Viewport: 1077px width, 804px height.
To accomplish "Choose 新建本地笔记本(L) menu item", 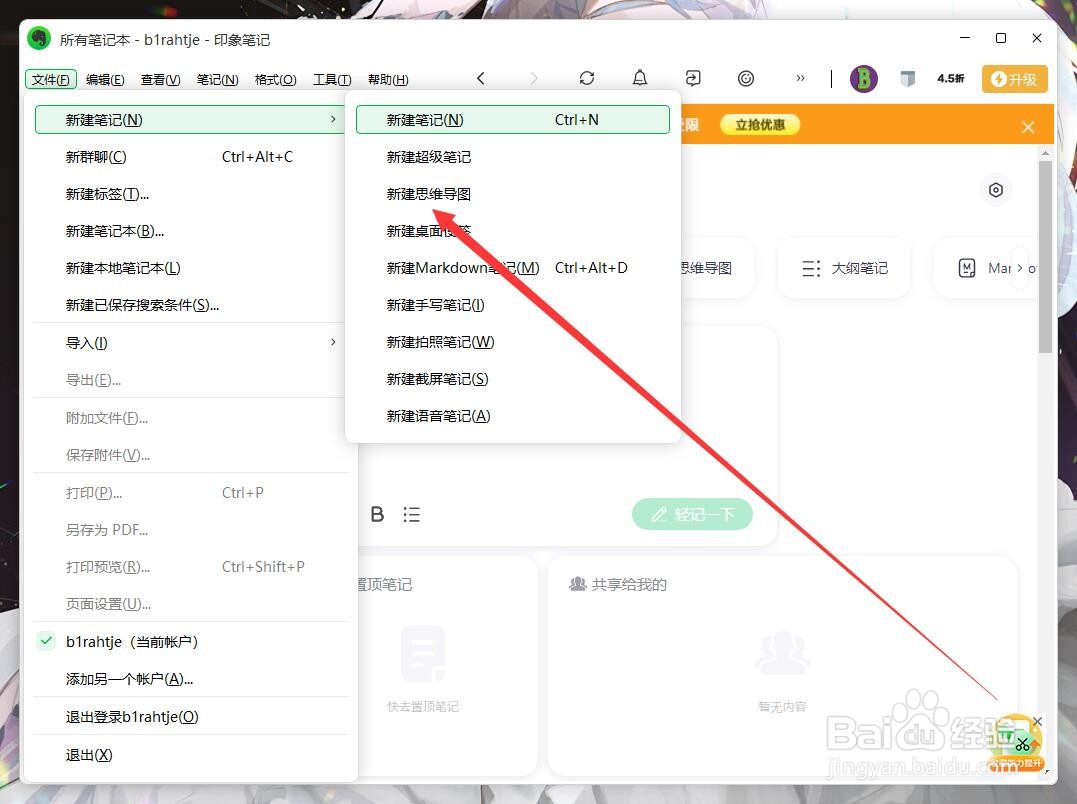I will 190,268.
